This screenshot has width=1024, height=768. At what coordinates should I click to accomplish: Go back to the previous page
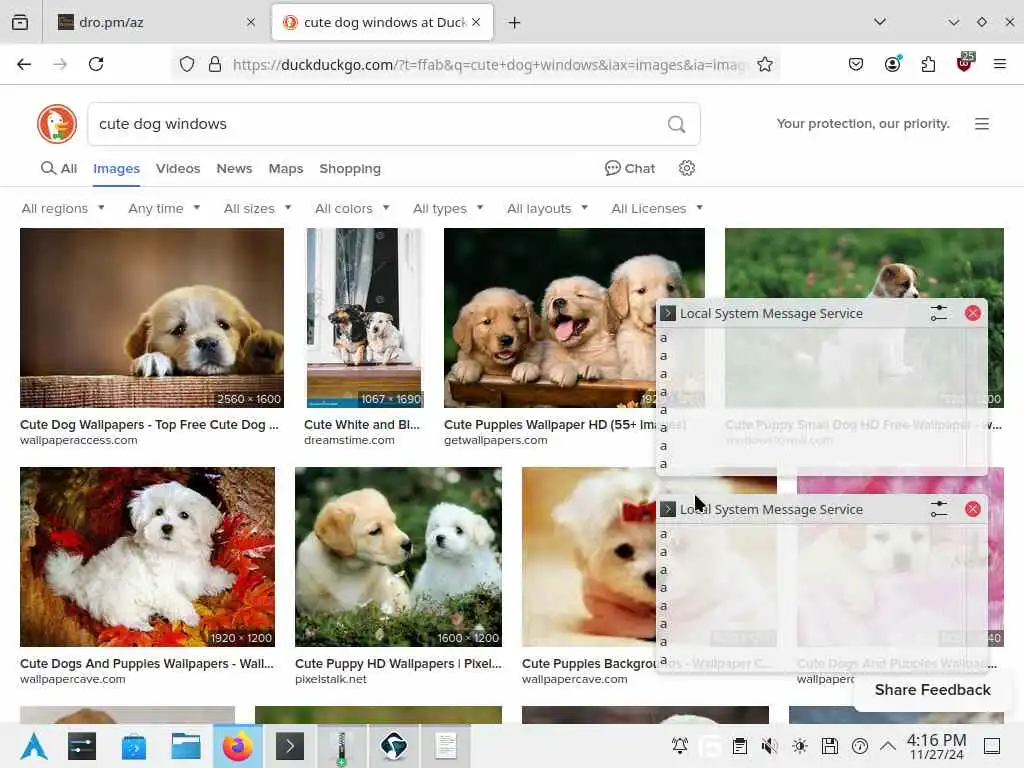point(24,64)
